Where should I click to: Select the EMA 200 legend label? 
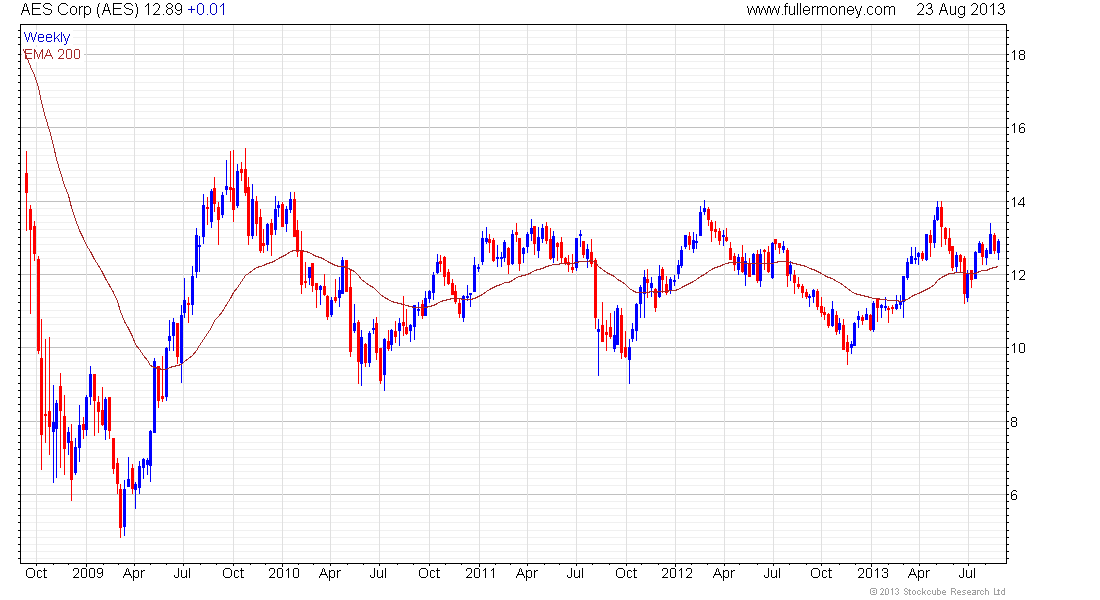pyautogui.click(x=52, y=54)
